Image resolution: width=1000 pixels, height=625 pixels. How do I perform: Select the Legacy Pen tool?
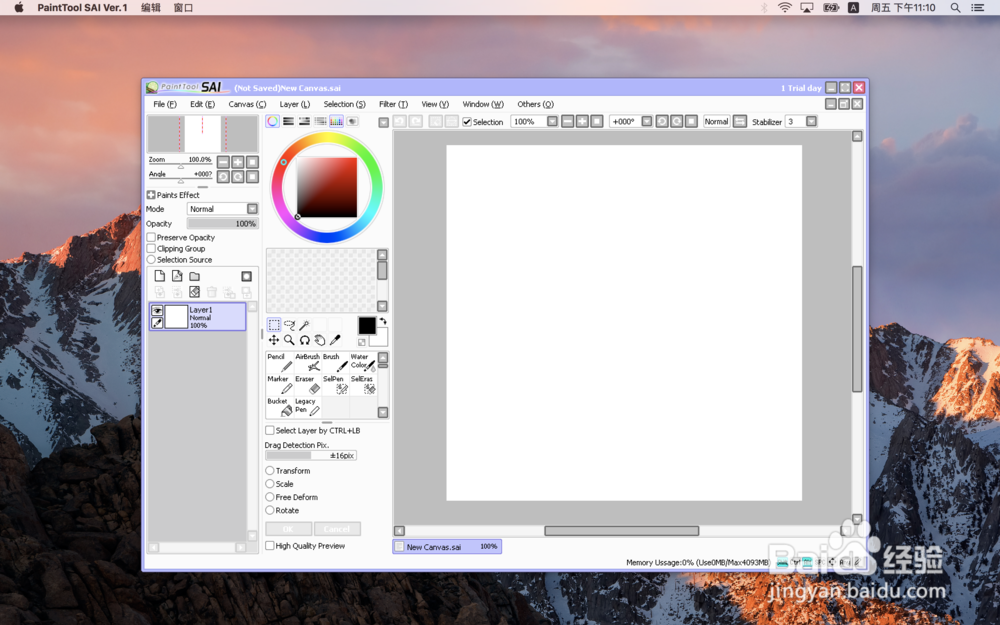tap(307, 407)
